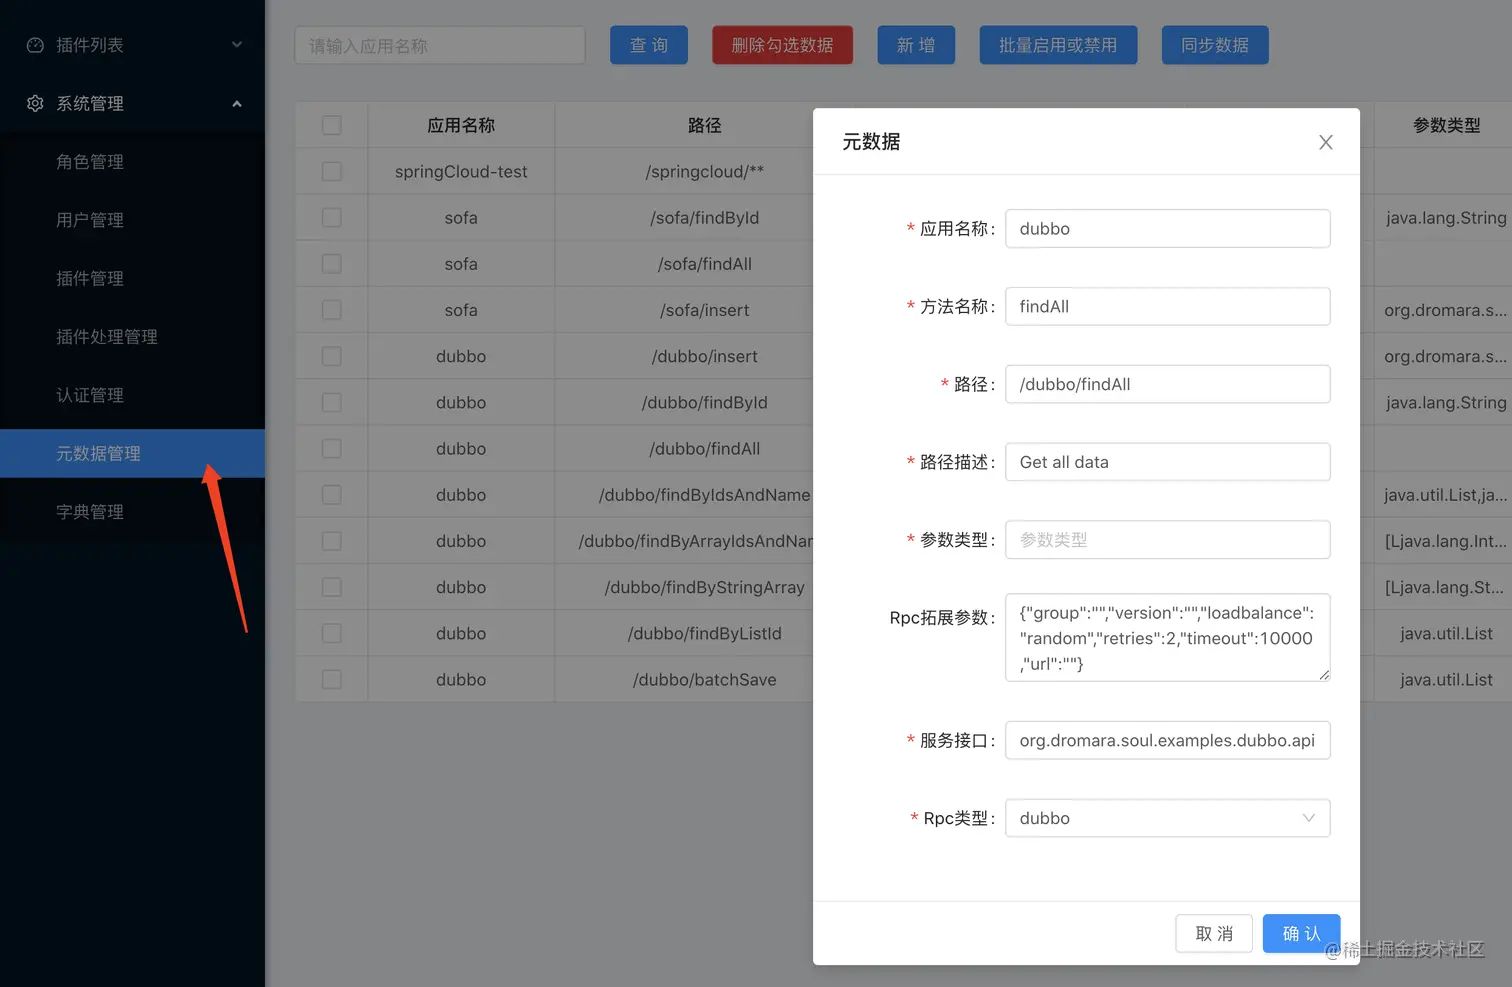
Task: Select checkbox for /dubbo/findByListId row
Action: point(332,633)
